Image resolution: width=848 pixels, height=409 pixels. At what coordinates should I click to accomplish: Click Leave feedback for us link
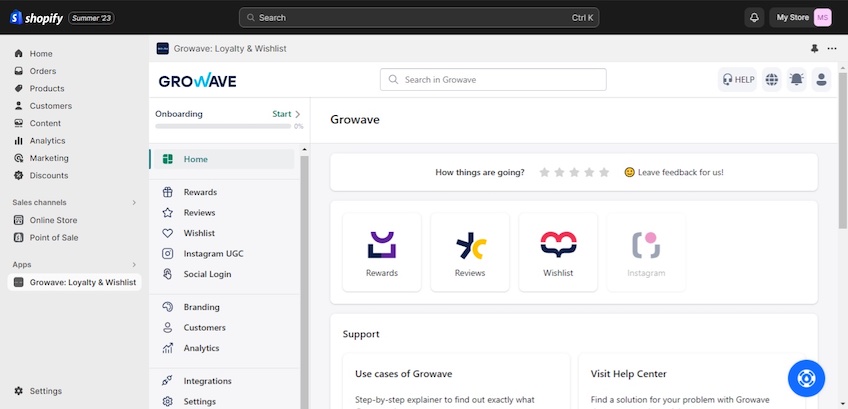click(x=674, y=173)
